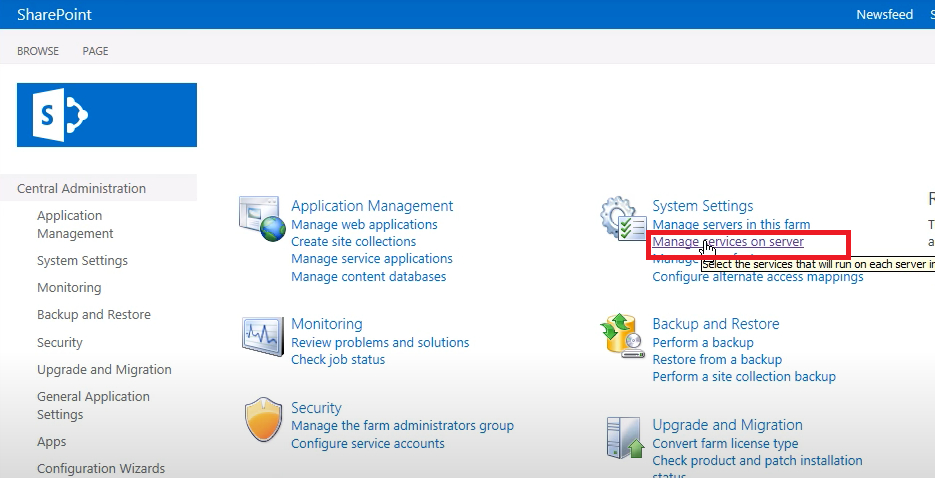Click Restore from a backup link
Screen dimensions: 935x478
pos(717,359)
